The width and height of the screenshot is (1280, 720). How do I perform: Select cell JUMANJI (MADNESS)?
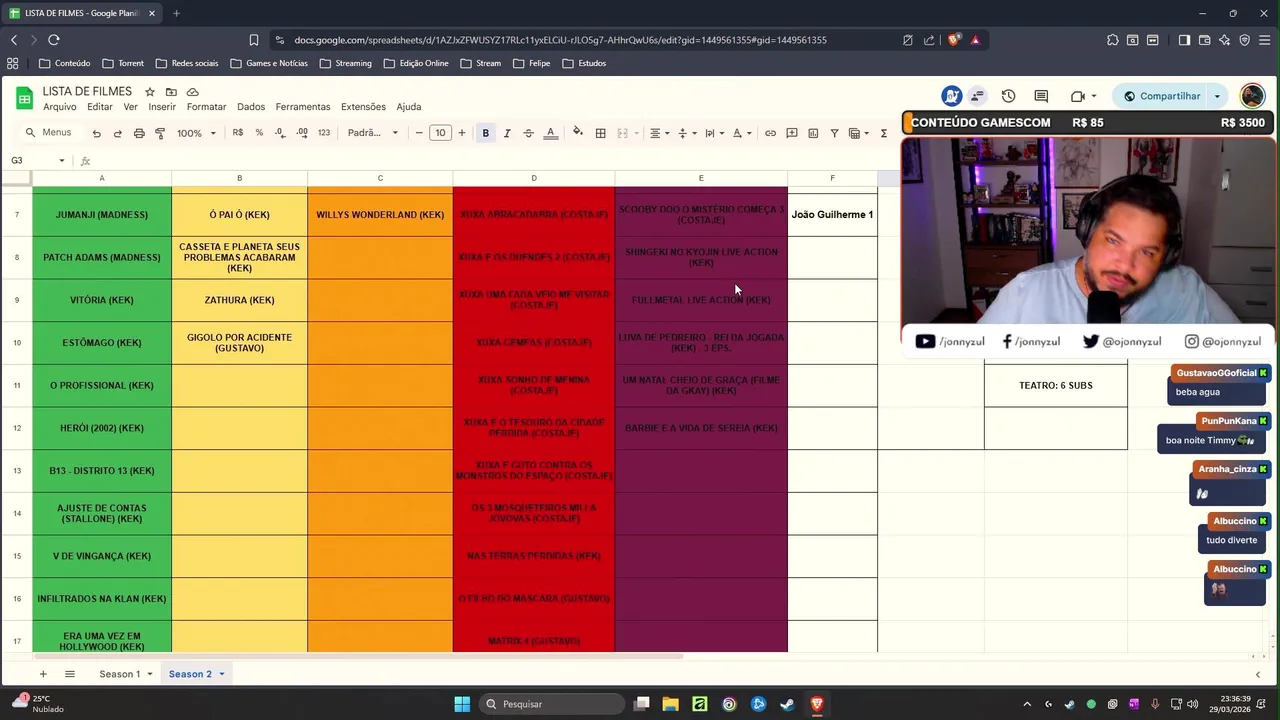102,215
